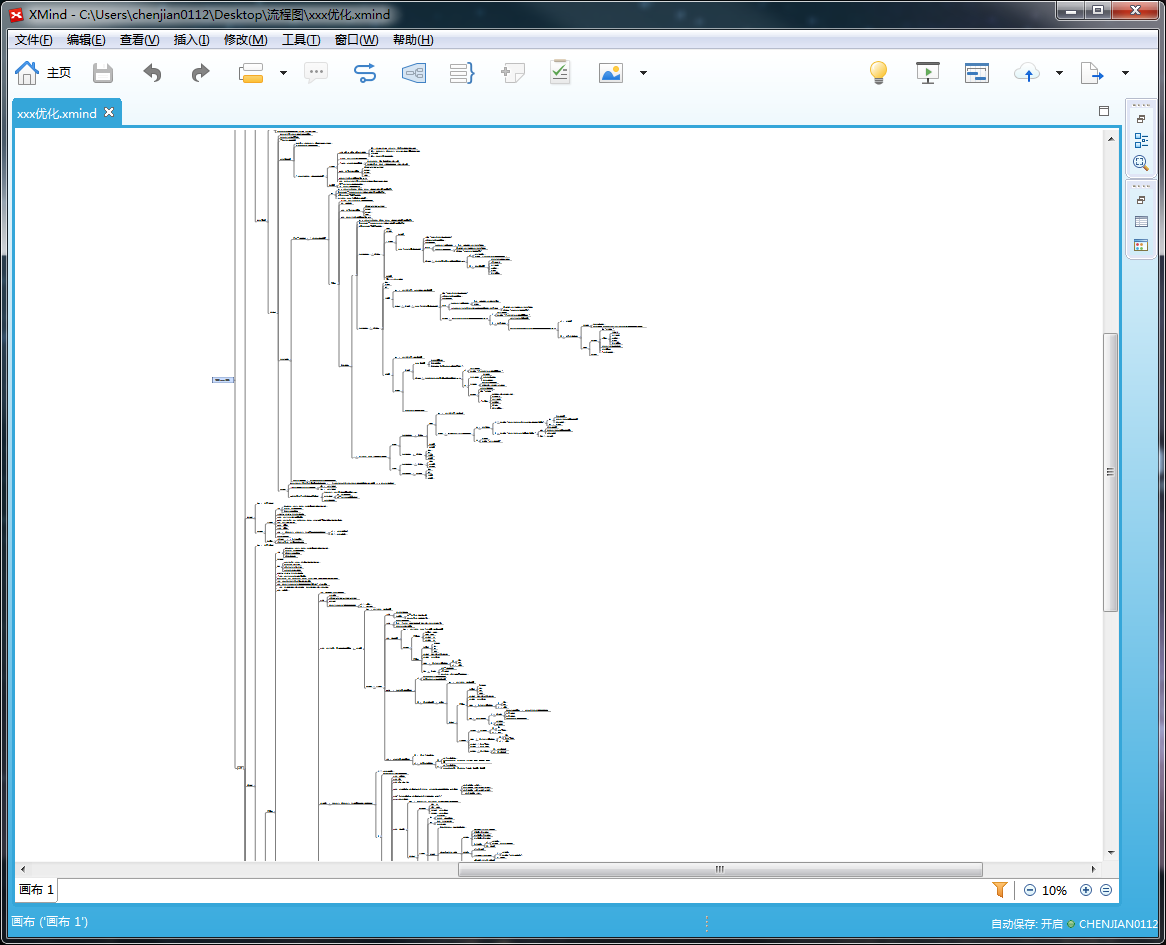Expand the image insert dropdown arrow

click(x=643, y=73)
